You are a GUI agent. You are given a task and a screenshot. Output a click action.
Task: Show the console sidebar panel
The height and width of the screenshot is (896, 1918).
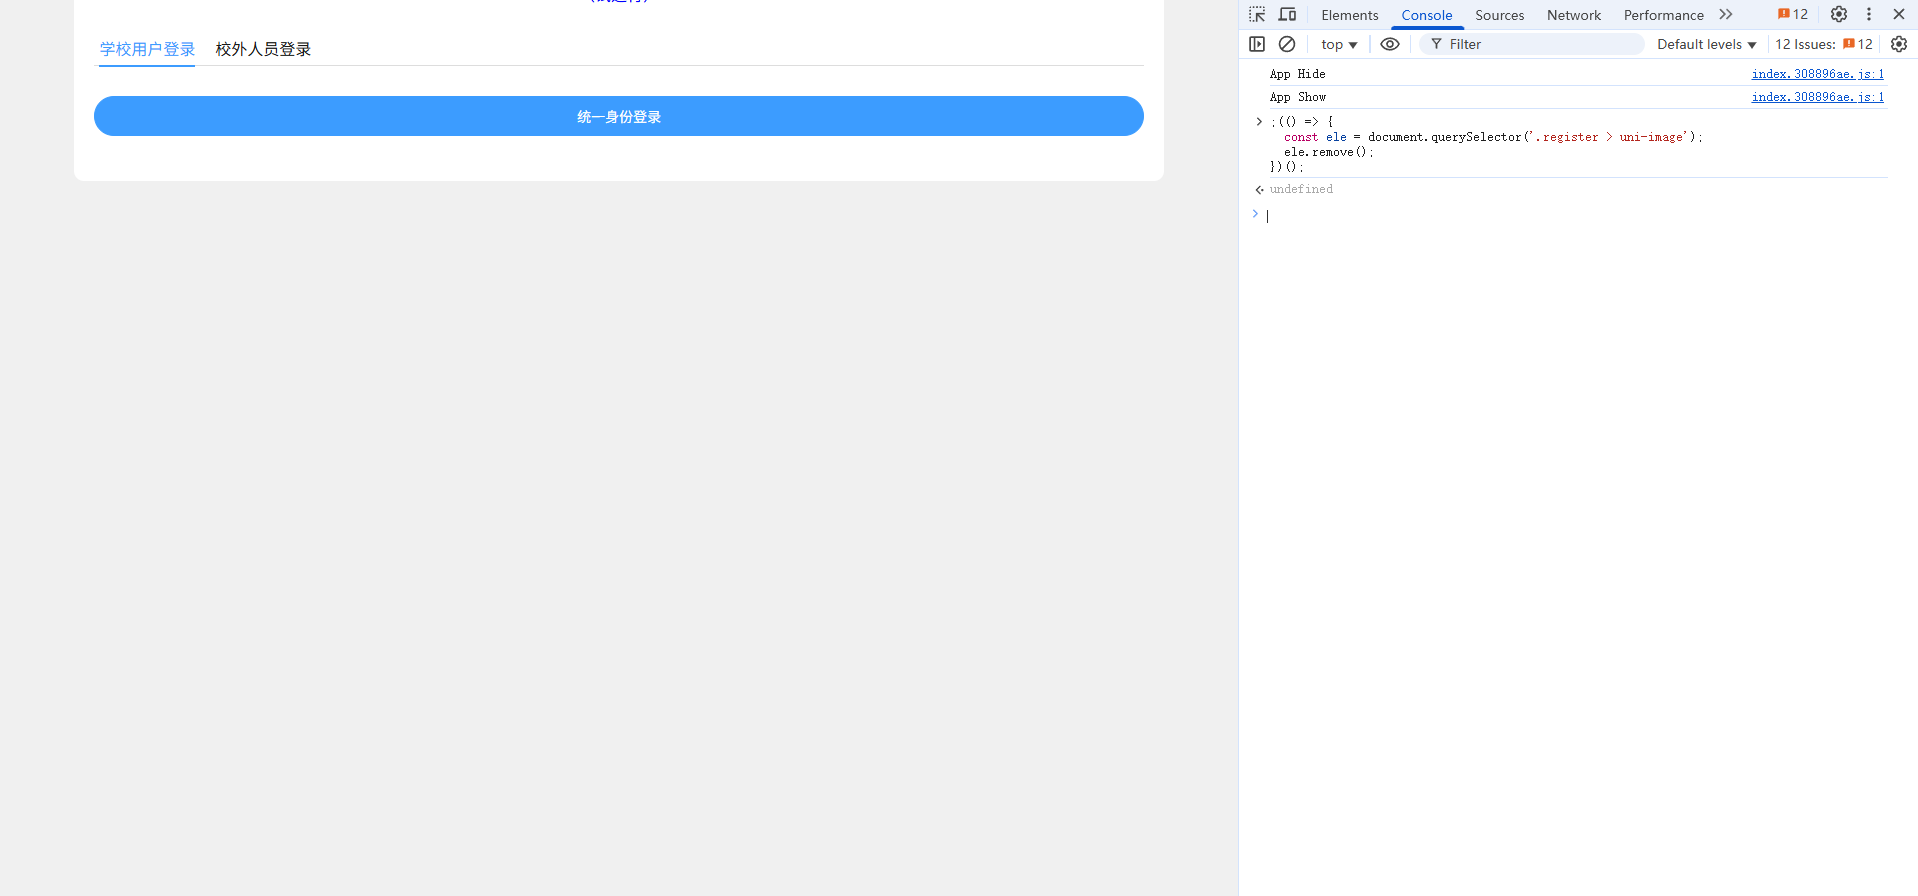1257,44
